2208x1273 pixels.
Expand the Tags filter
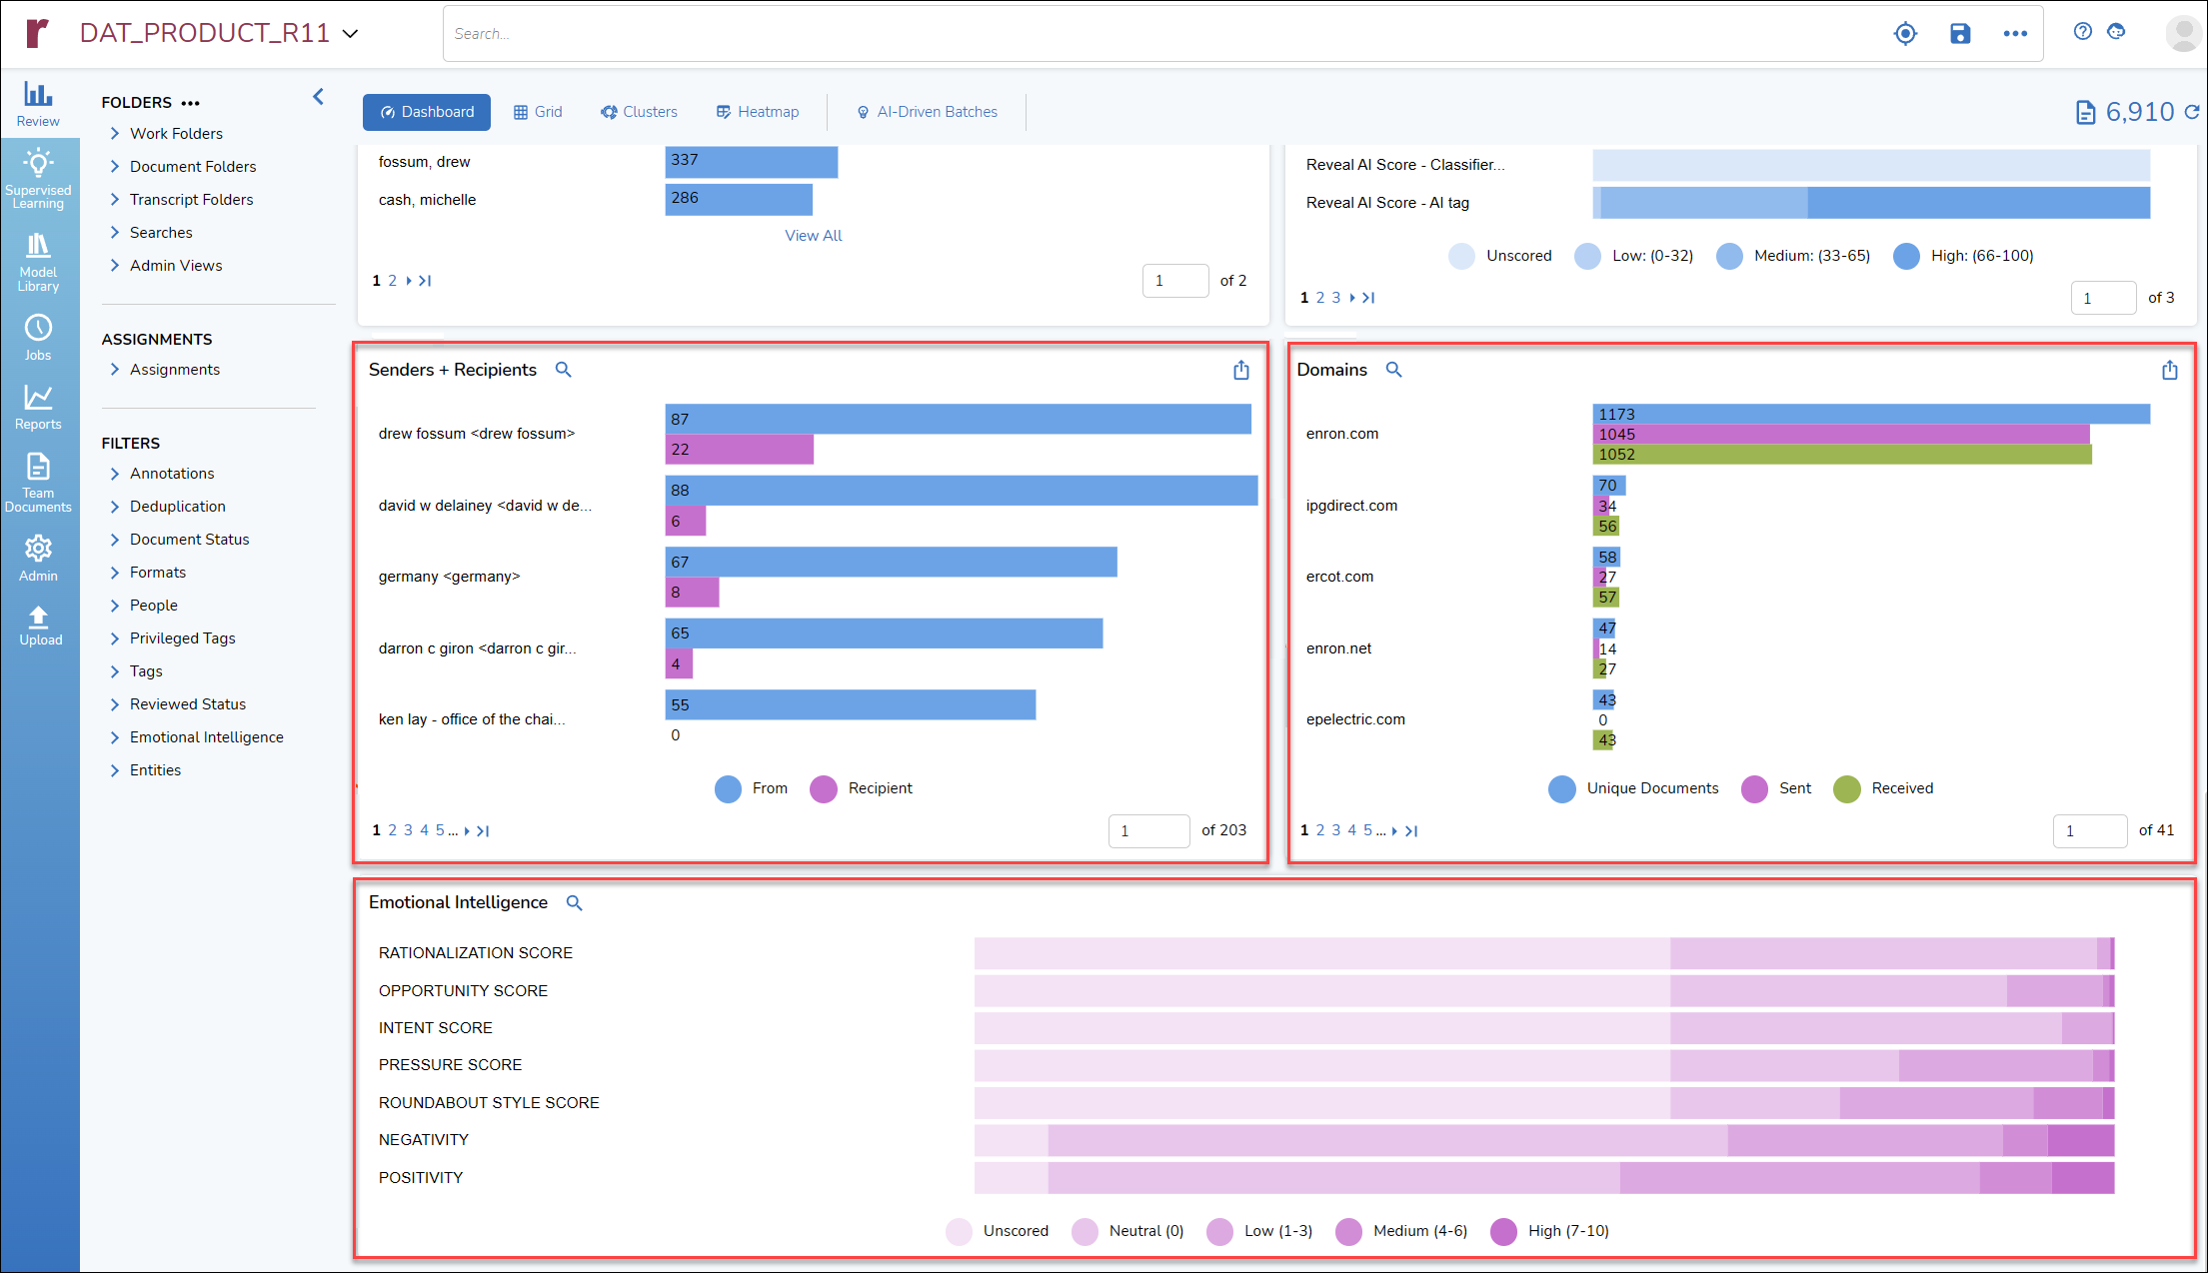pos(115,671)
